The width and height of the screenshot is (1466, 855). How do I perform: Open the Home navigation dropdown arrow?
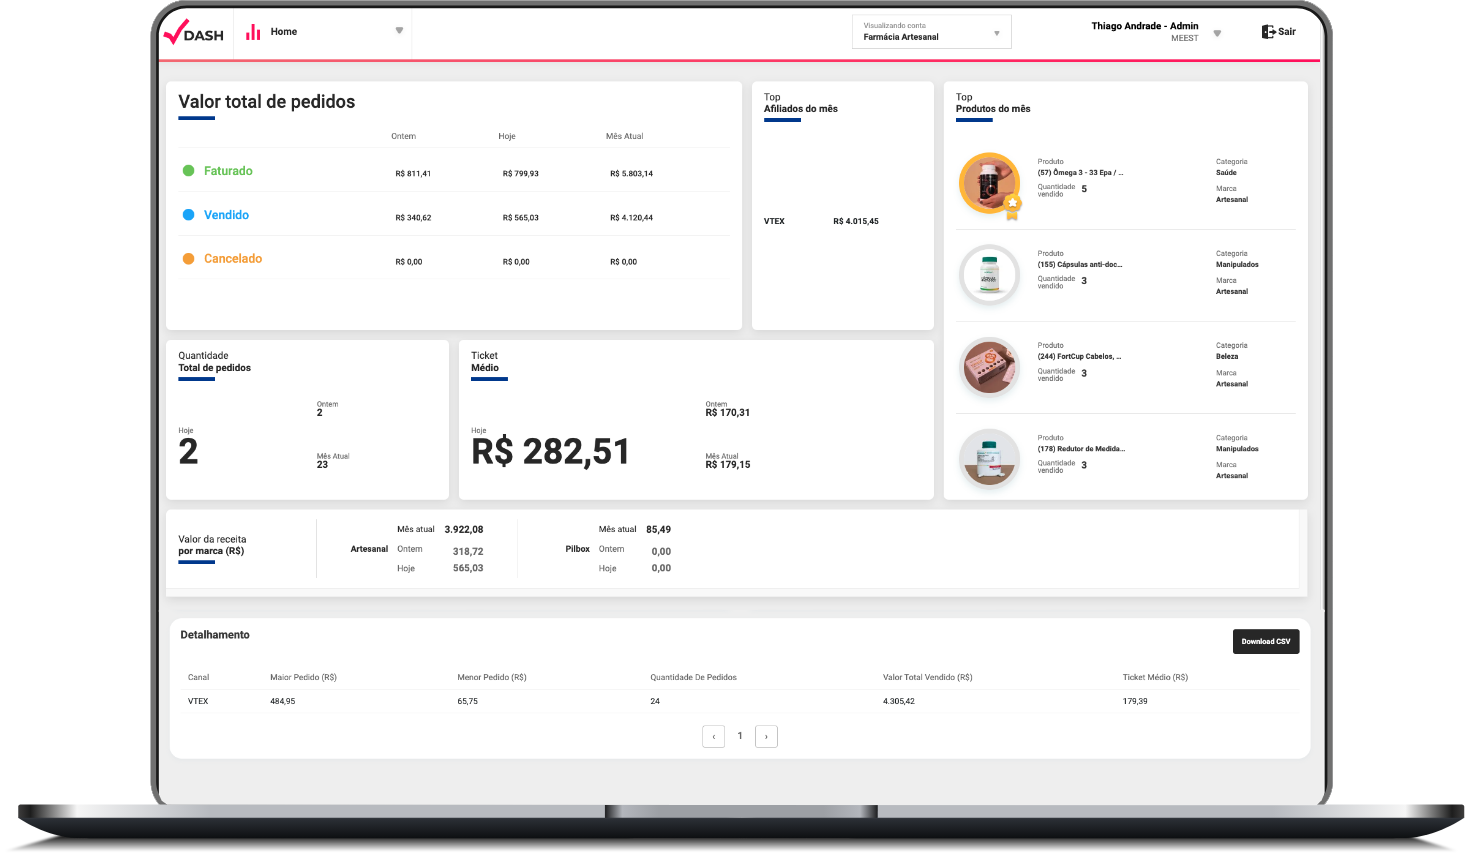click(x=399, y=31)
